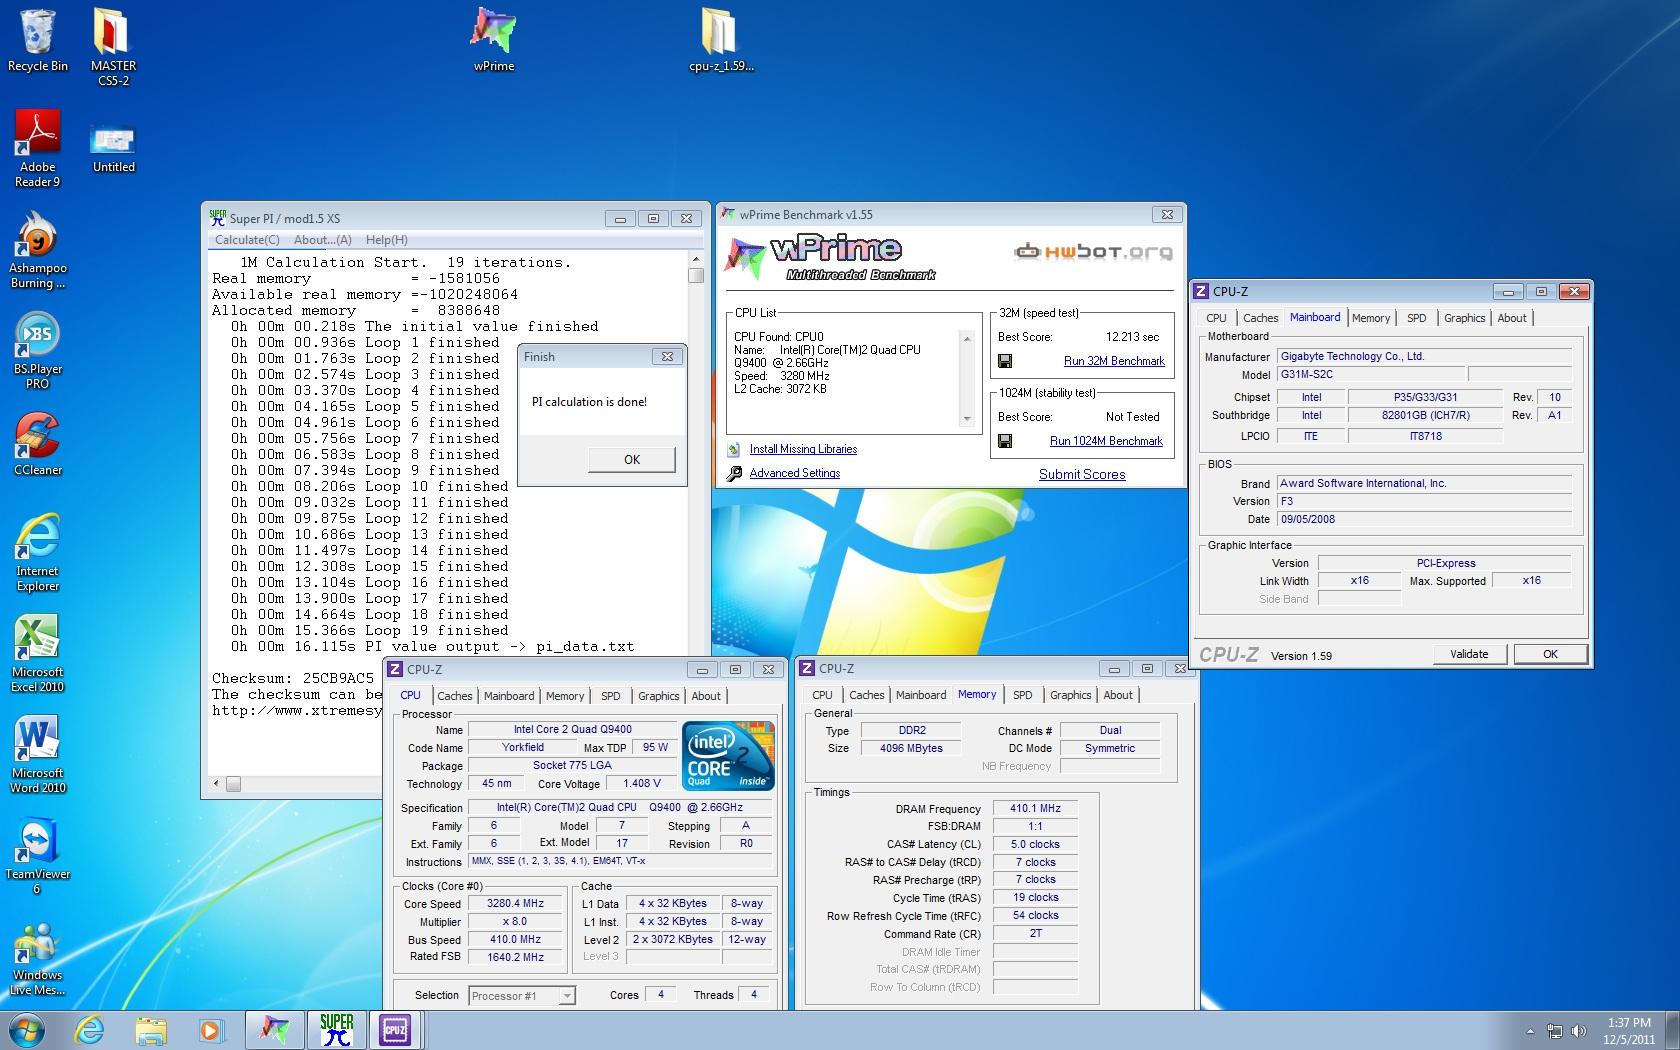Open the SPD tab in the CPU-Z Memory window
This screenshot has width=1680, height=1050.
[1022, 695]
